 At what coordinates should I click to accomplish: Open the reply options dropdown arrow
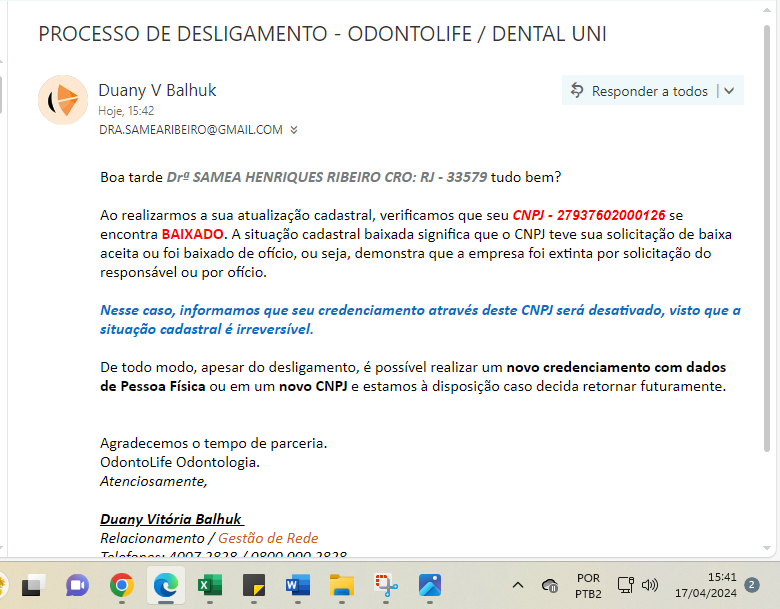(x=729, y=91)
